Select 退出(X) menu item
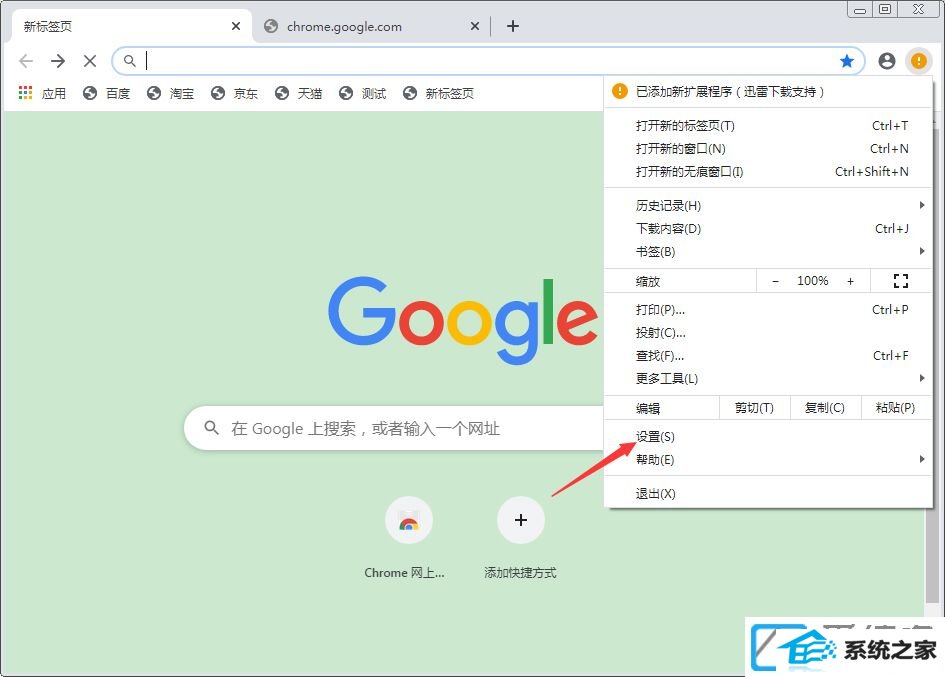The width and height of the screenshot is (945, 677). 768,494
